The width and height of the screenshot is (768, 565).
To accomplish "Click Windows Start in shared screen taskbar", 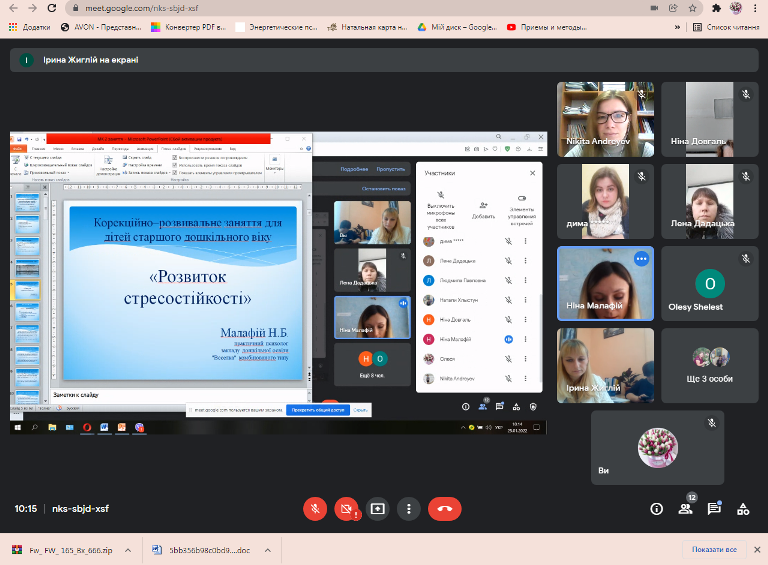I will coord(18,427).
